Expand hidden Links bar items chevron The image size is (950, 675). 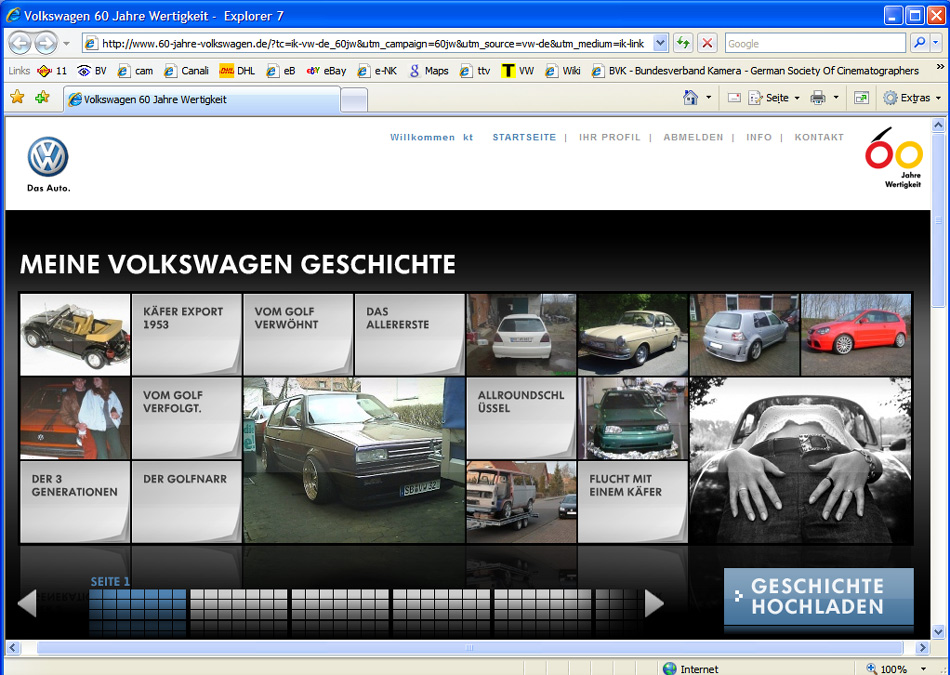[x=940, y=67]
